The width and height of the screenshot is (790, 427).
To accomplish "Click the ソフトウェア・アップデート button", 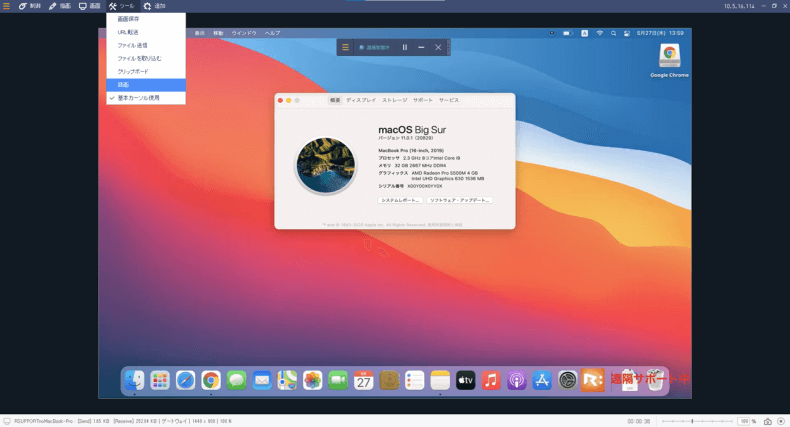I will click(459, 200).
